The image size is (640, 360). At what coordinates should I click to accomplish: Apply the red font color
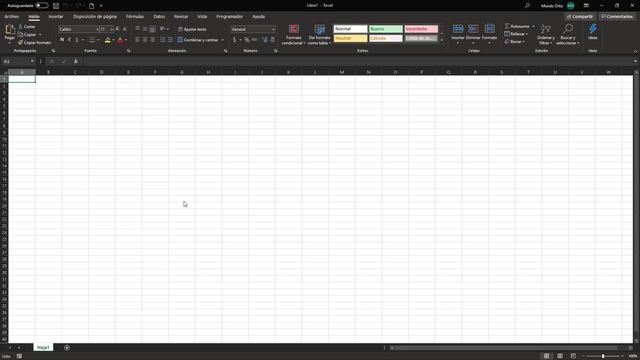point(120,40)
